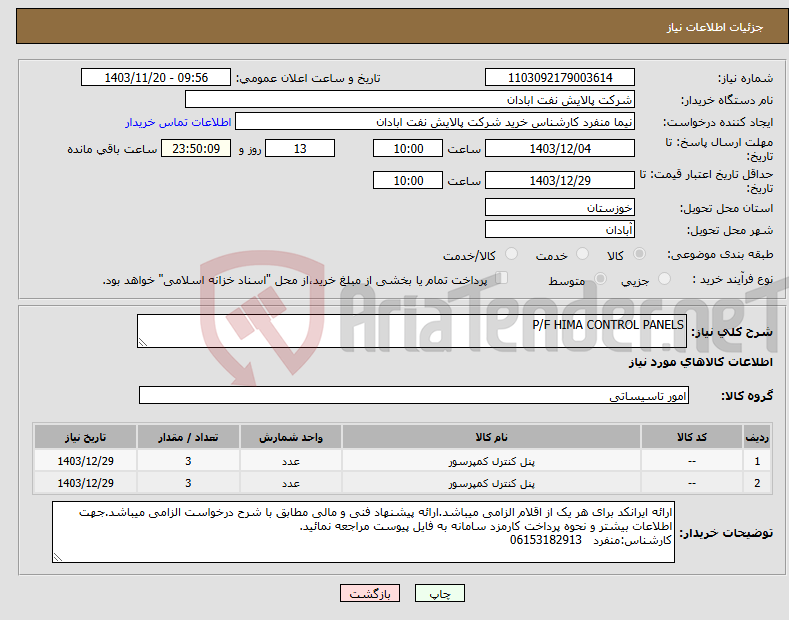Open the اطلاعات تماس خریدار link
The height and width of the screenshot is (620, 789).
coord(178,122)
